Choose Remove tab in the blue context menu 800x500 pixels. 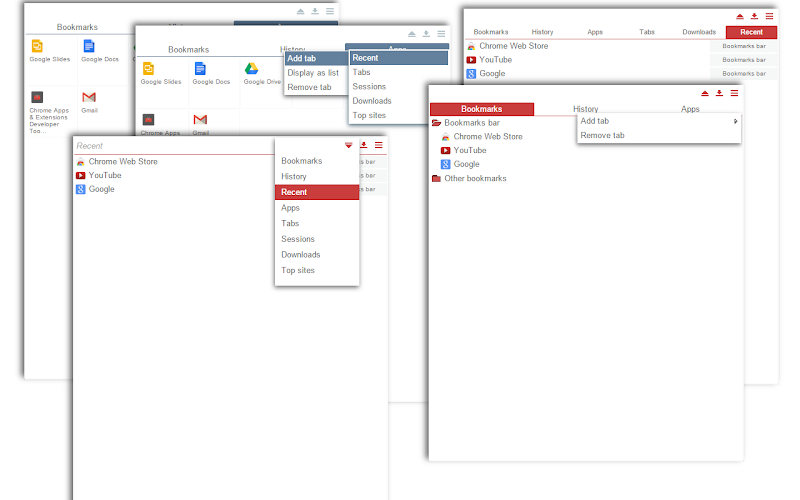pos(316,87)
